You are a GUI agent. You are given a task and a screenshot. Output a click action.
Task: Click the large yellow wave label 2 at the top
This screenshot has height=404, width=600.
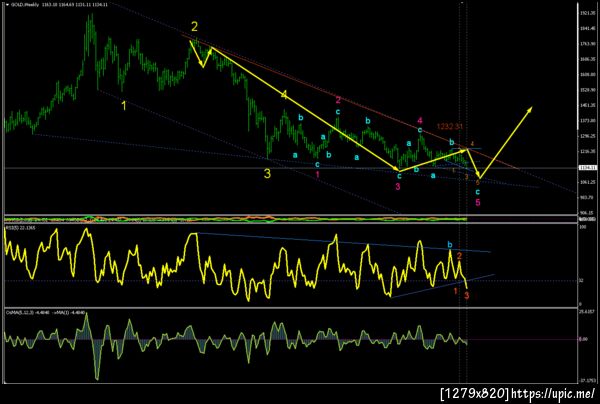195,27
